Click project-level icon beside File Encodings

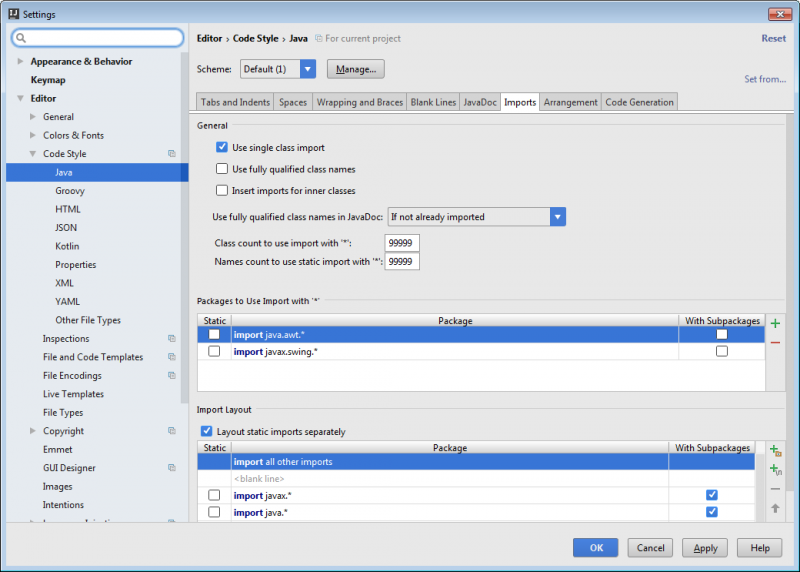point(172,376)
